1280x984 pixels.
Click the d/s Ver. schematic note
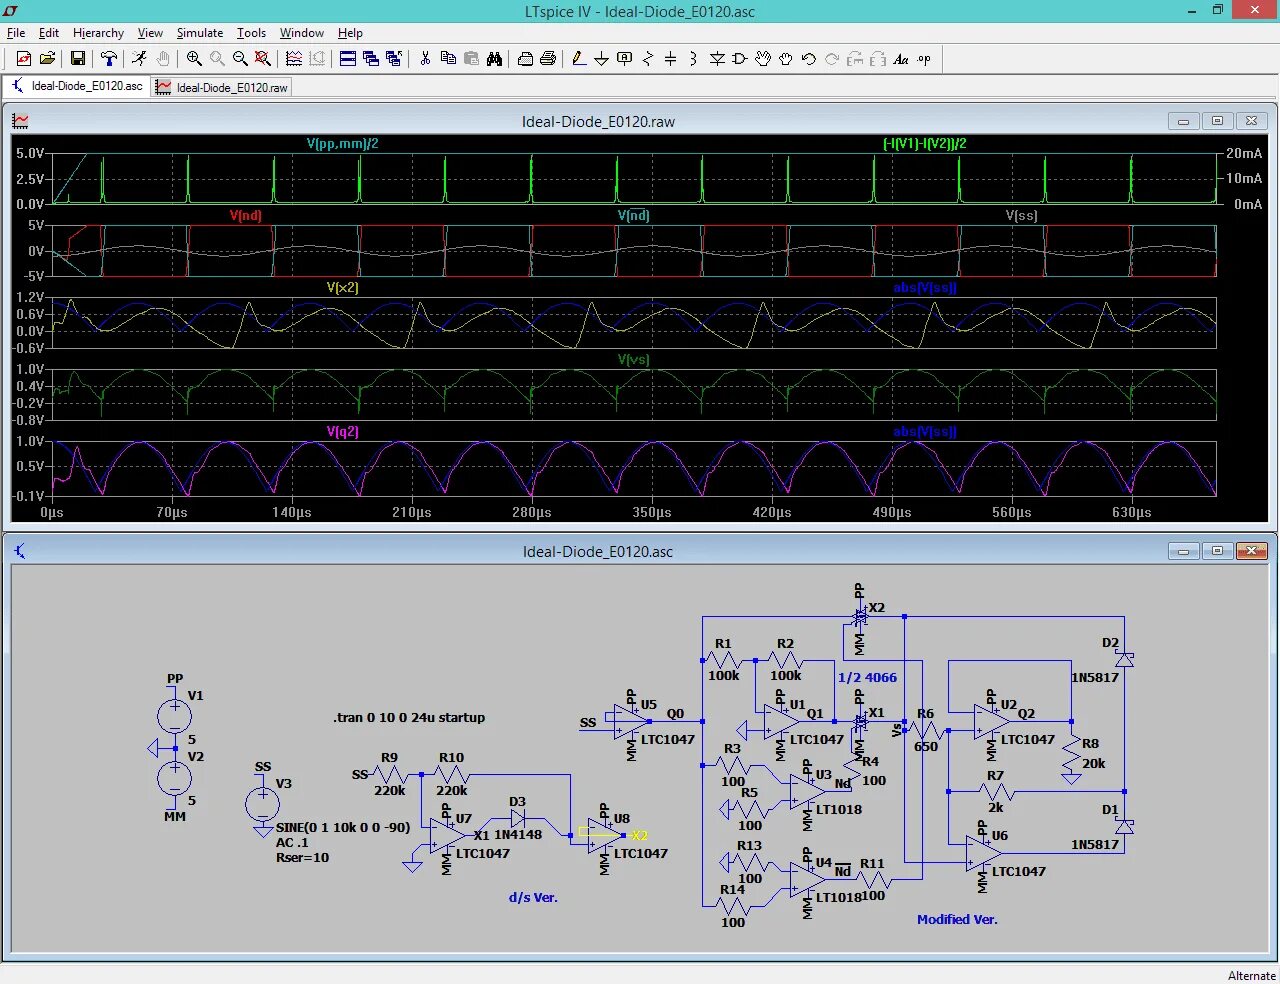click(533, 897)
